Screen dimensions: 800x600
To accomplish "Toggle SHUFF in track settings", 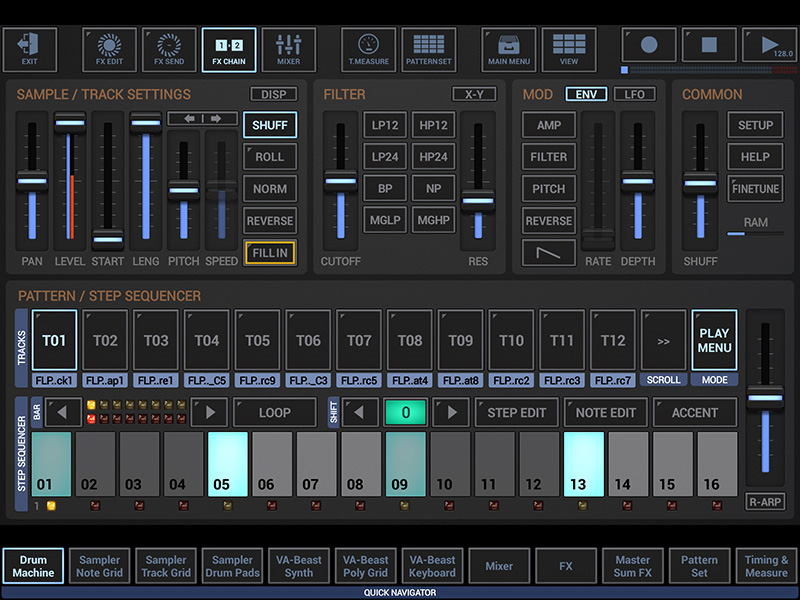I will [x=270, y=125].
